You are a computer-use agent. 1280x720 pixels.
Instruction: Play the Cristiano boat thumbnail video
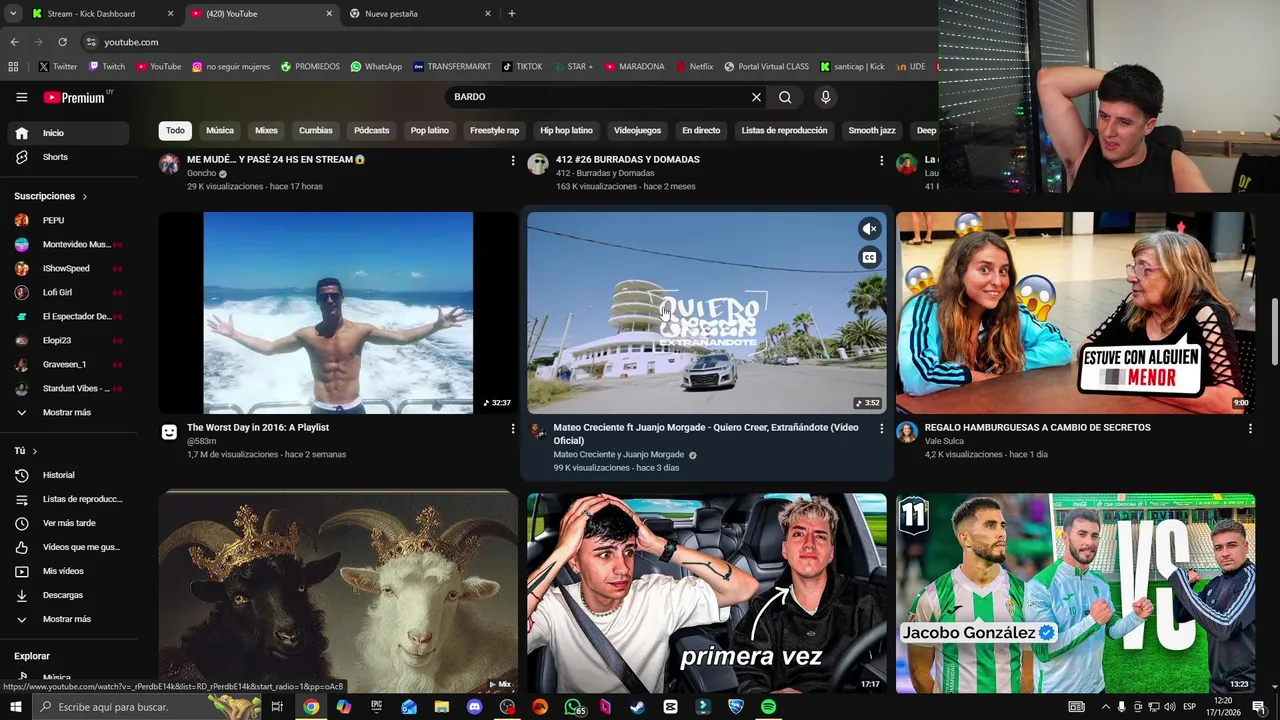click(x=338, y=313)
